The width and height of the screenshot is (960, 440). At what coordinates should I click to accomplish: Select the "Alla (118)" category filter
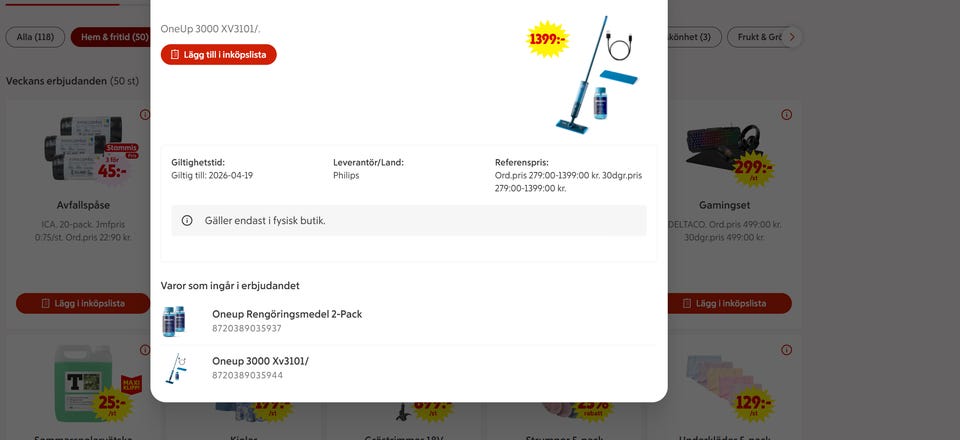[x=35, y=37]
